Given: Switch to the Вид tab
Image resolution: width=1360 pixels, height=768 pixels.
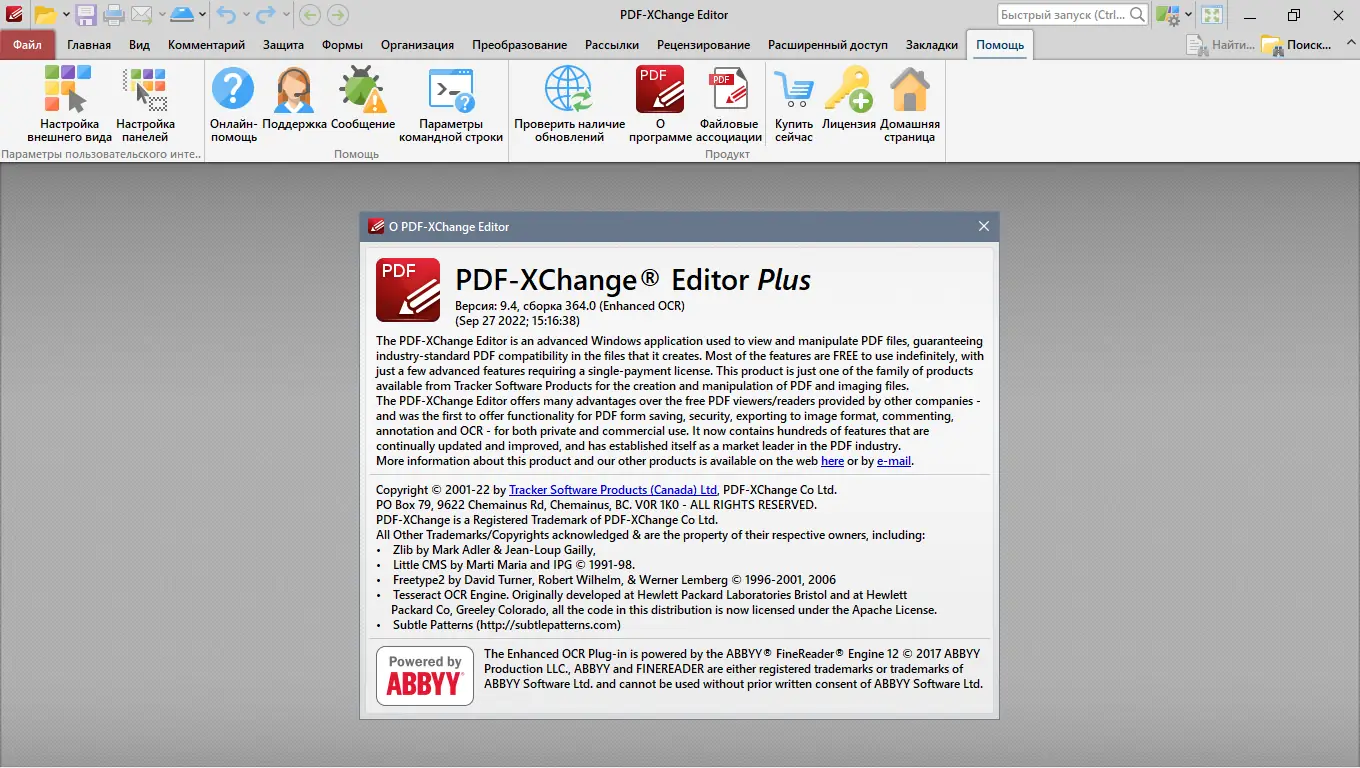Looking at the screenshot, I should (139, 45).
